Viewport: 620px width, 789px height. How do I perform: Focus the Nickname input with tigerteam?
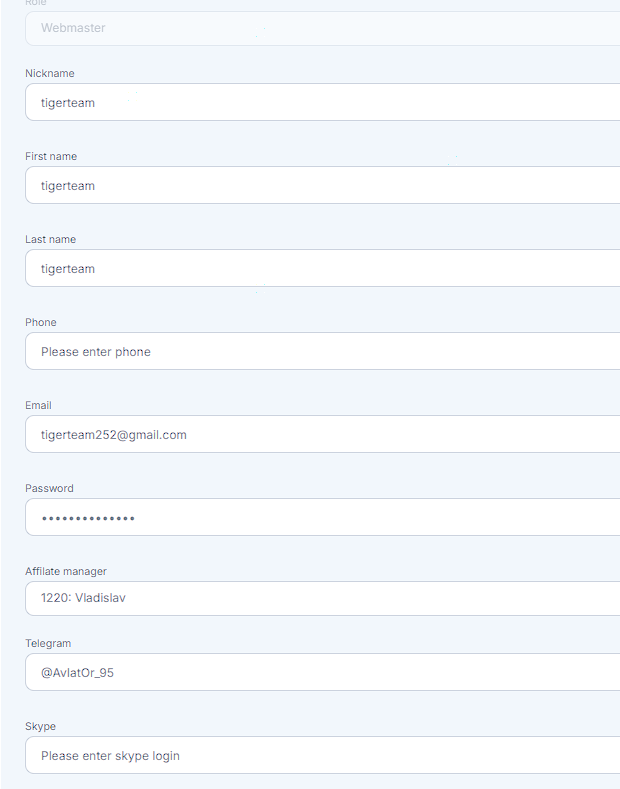coord(323,102)
